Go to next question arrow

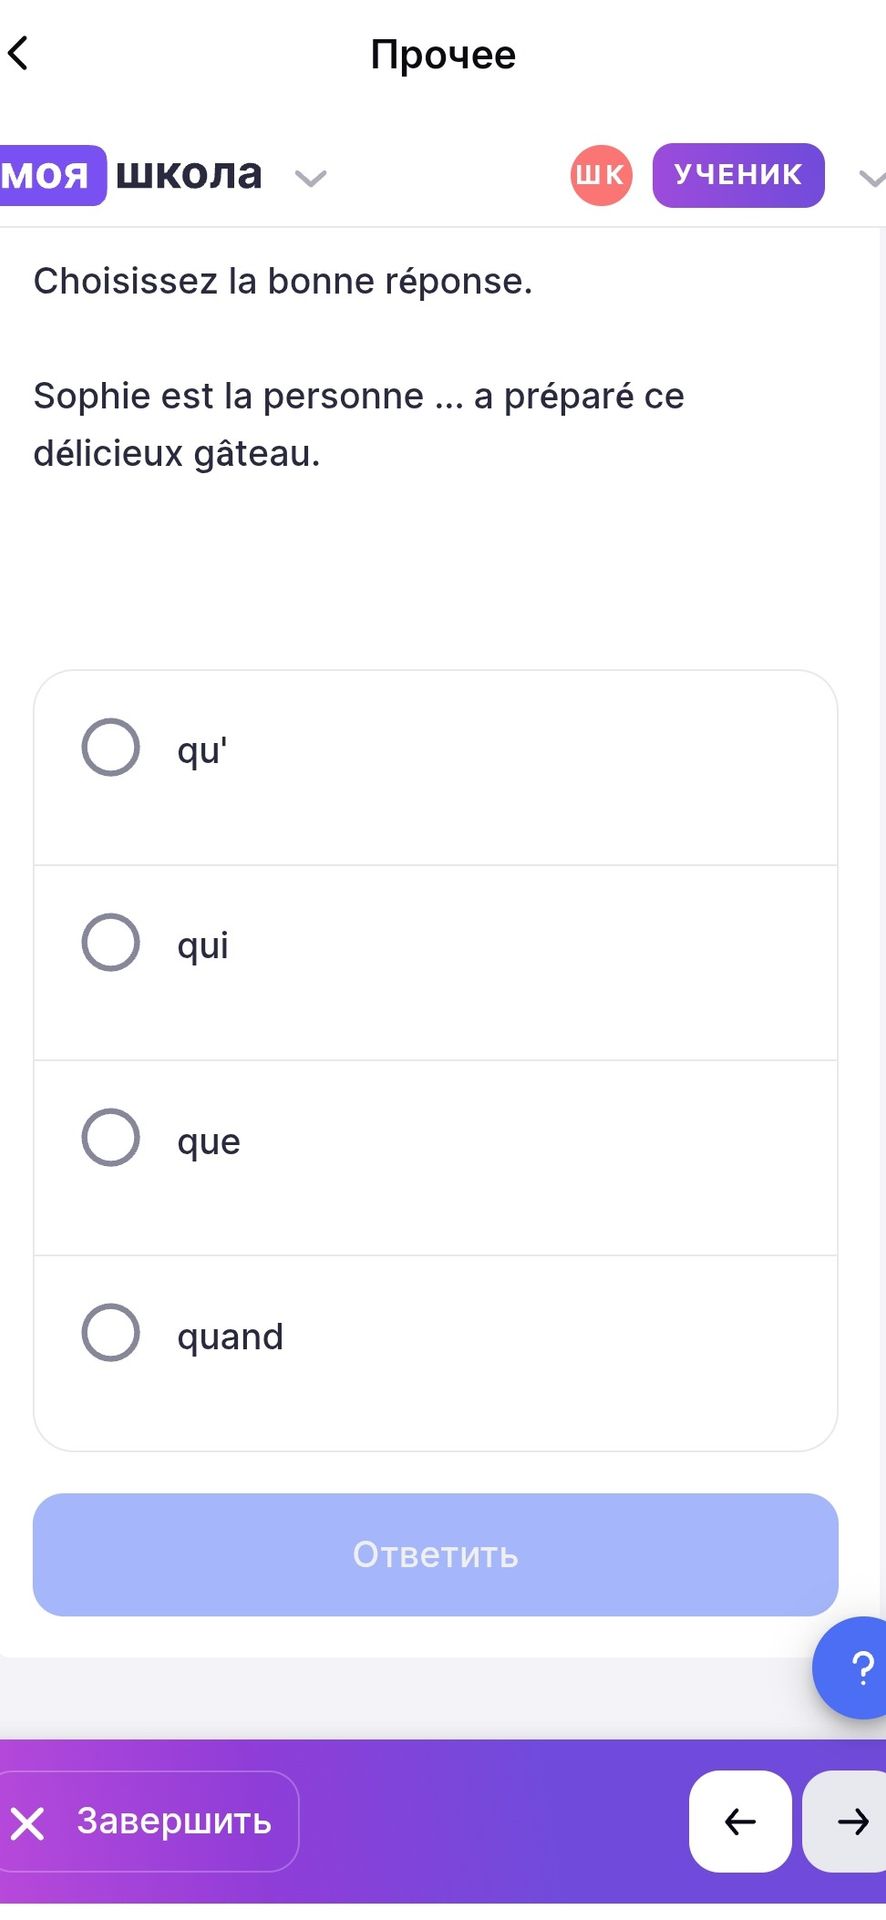pos(848,1821)
